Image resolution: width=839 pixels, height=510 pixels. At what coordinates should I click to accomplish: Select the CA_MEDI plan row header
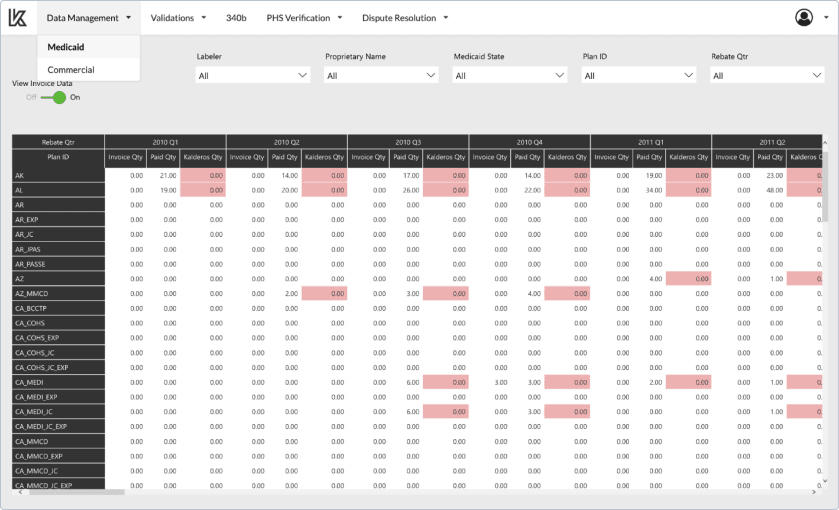coord(58,382)
